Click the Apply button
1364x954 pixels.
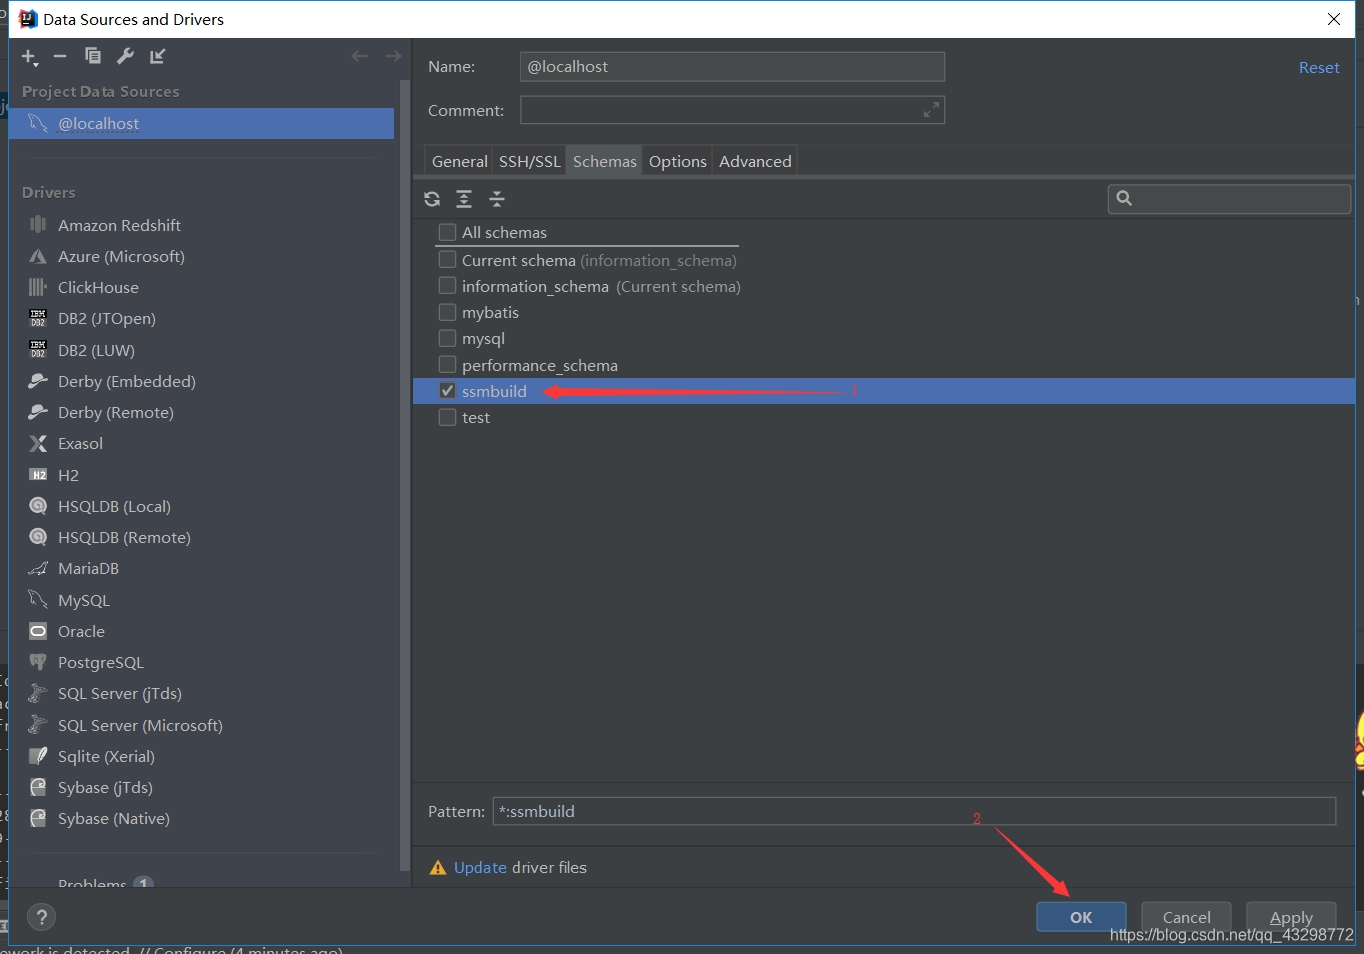pos(1291,917)
